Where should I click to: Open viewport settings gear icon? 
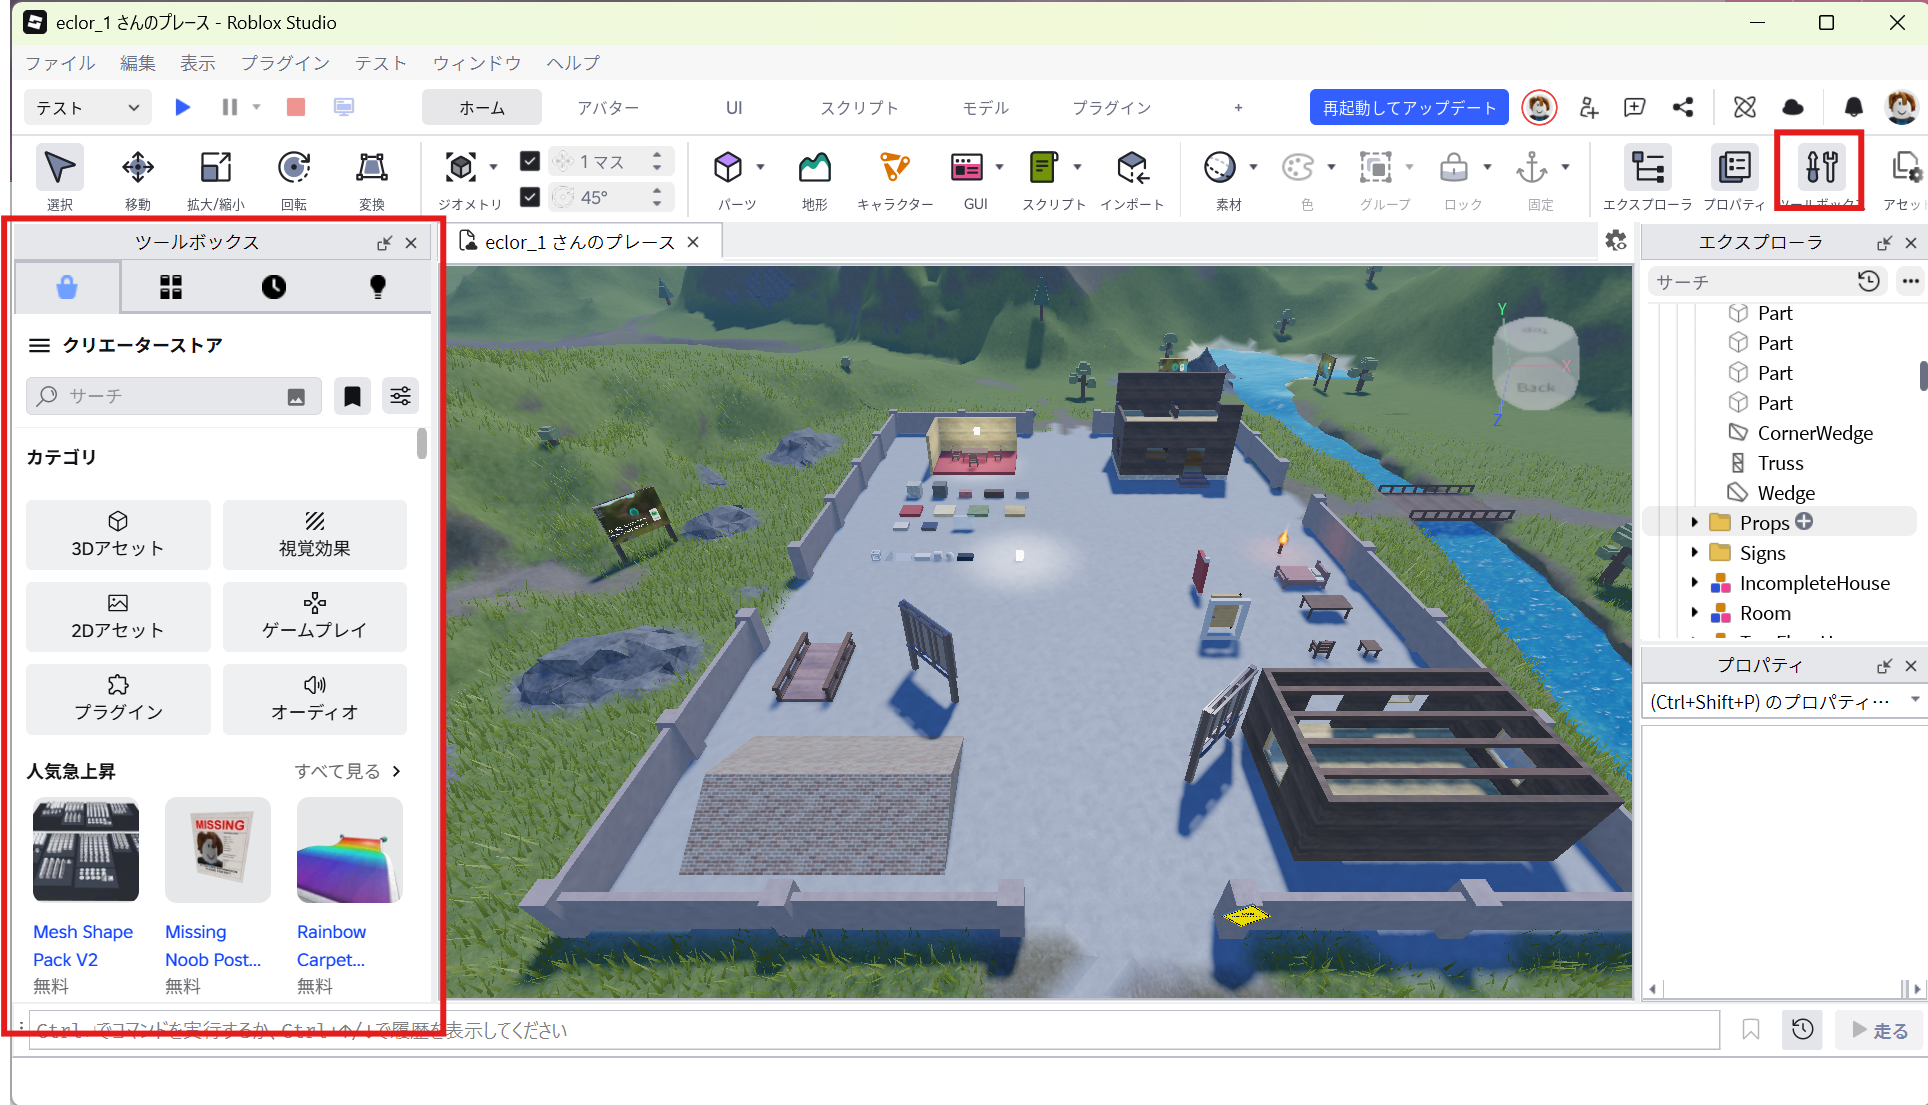pos(1615,241)
